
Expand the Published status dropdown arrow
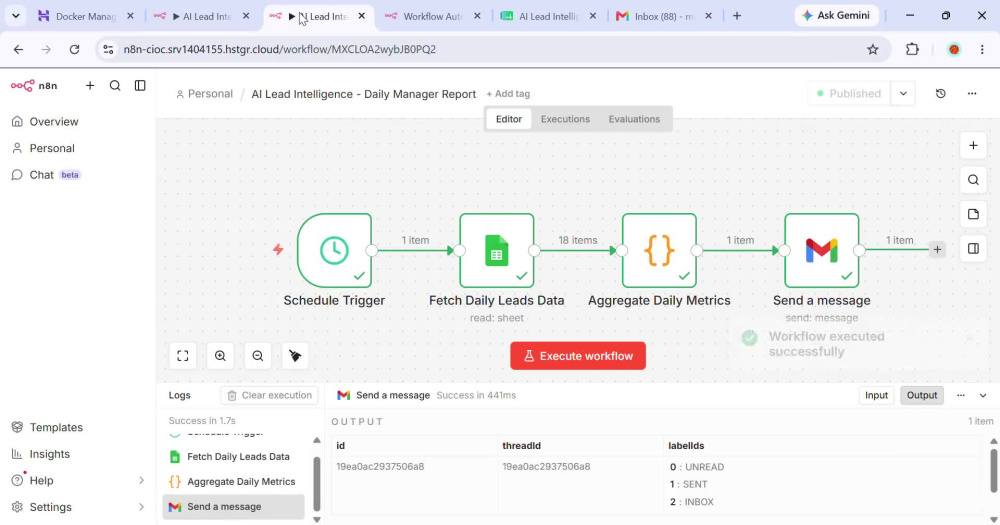(x=903, y=93)
